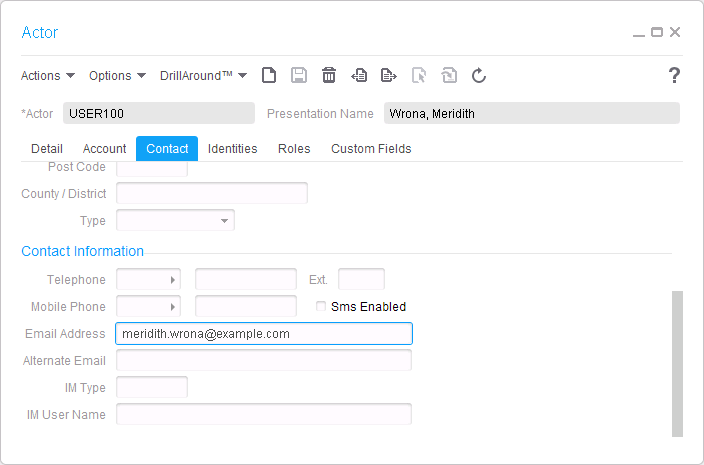Click into the Alternate Email field
The height and width of the screenshot is (465, 704).
[264, 360]
